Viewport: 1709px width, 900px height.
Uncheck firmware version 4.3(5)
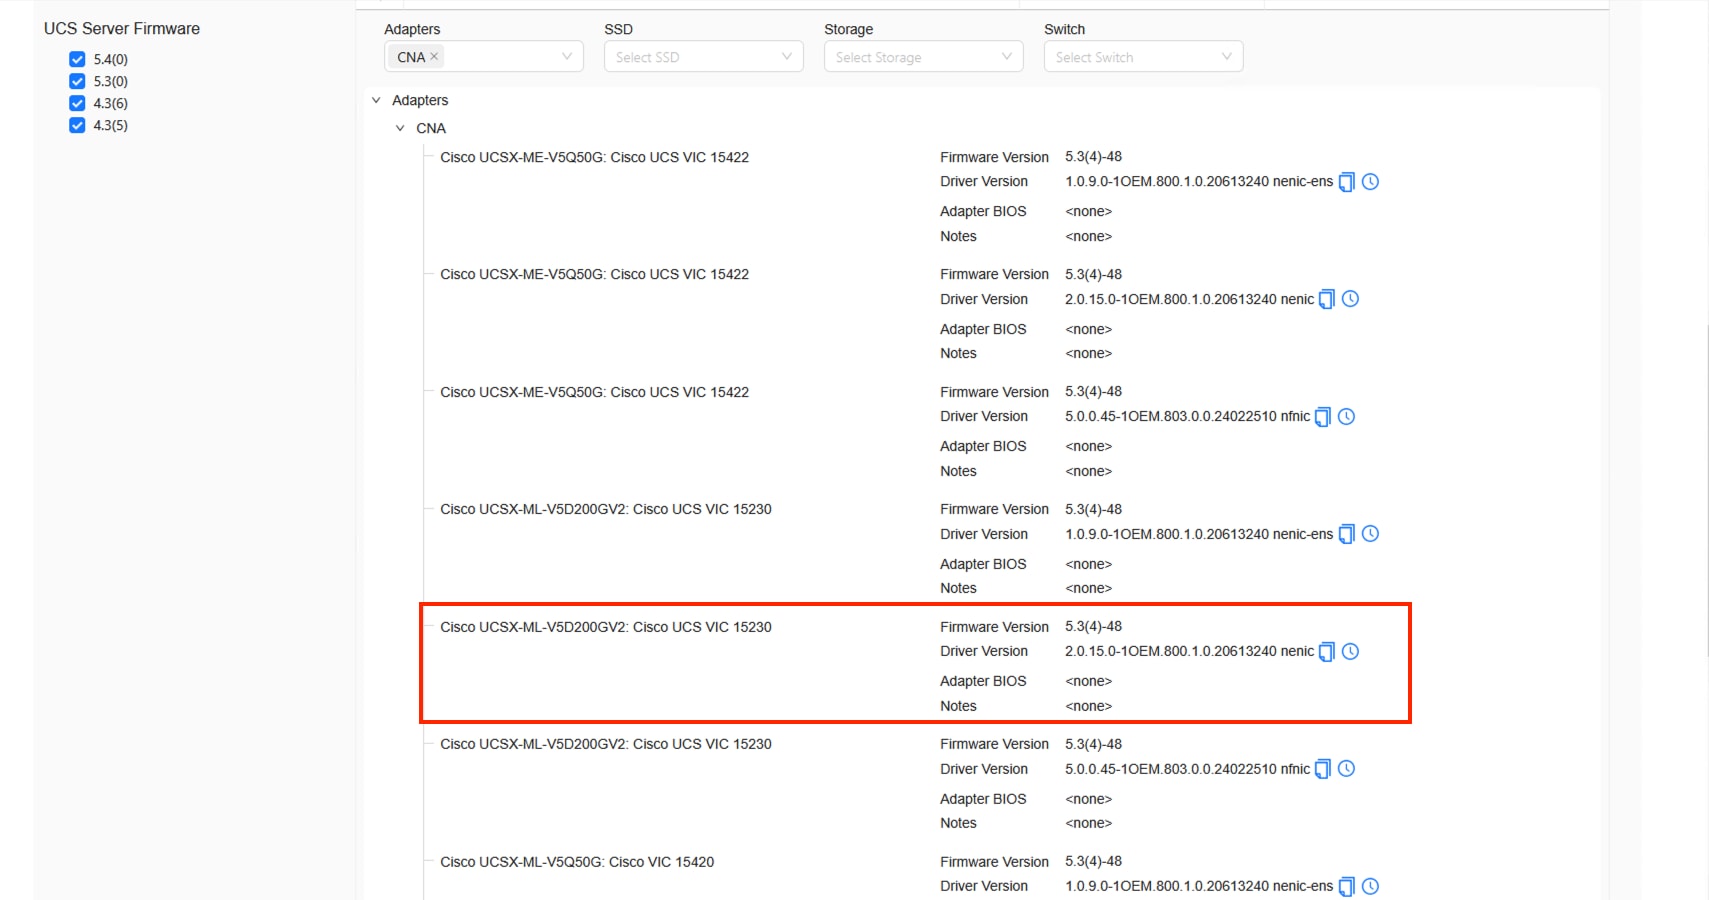click(77, 125)
